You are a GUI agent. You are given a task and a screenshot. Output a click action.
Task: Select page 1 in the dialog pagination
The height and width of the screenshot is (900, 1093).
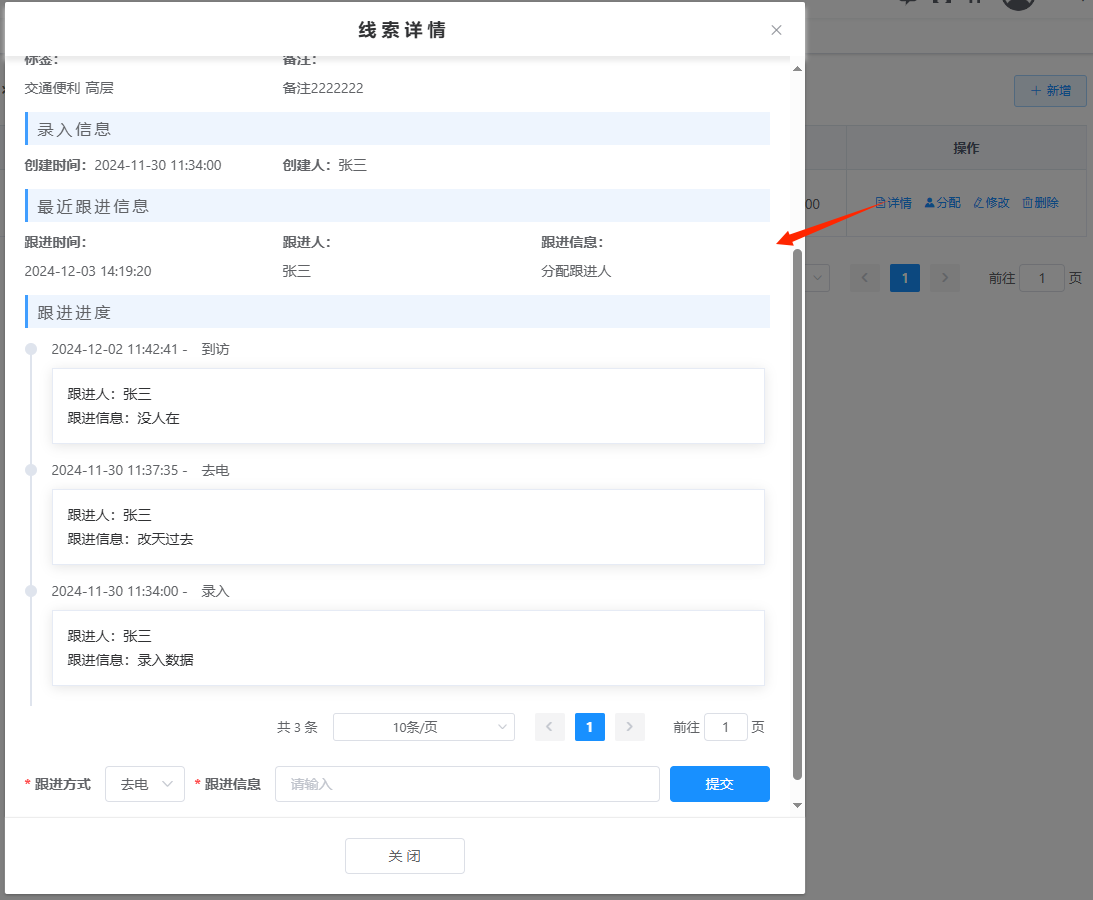[x=590, y=727]
